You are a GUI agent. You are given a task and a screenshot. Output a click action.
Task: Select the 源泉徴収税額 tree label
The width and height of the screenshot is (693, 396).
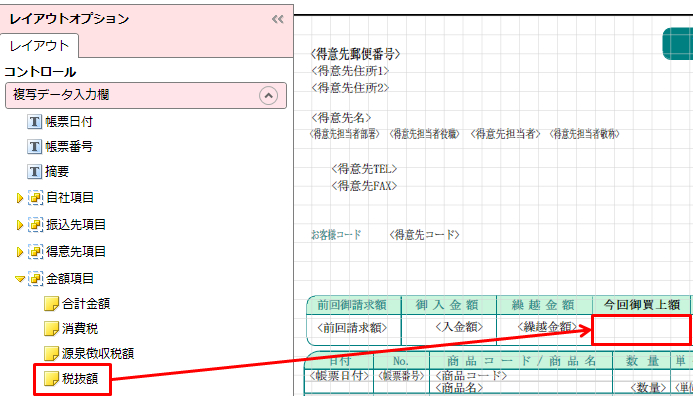click(x=98, y=354)
